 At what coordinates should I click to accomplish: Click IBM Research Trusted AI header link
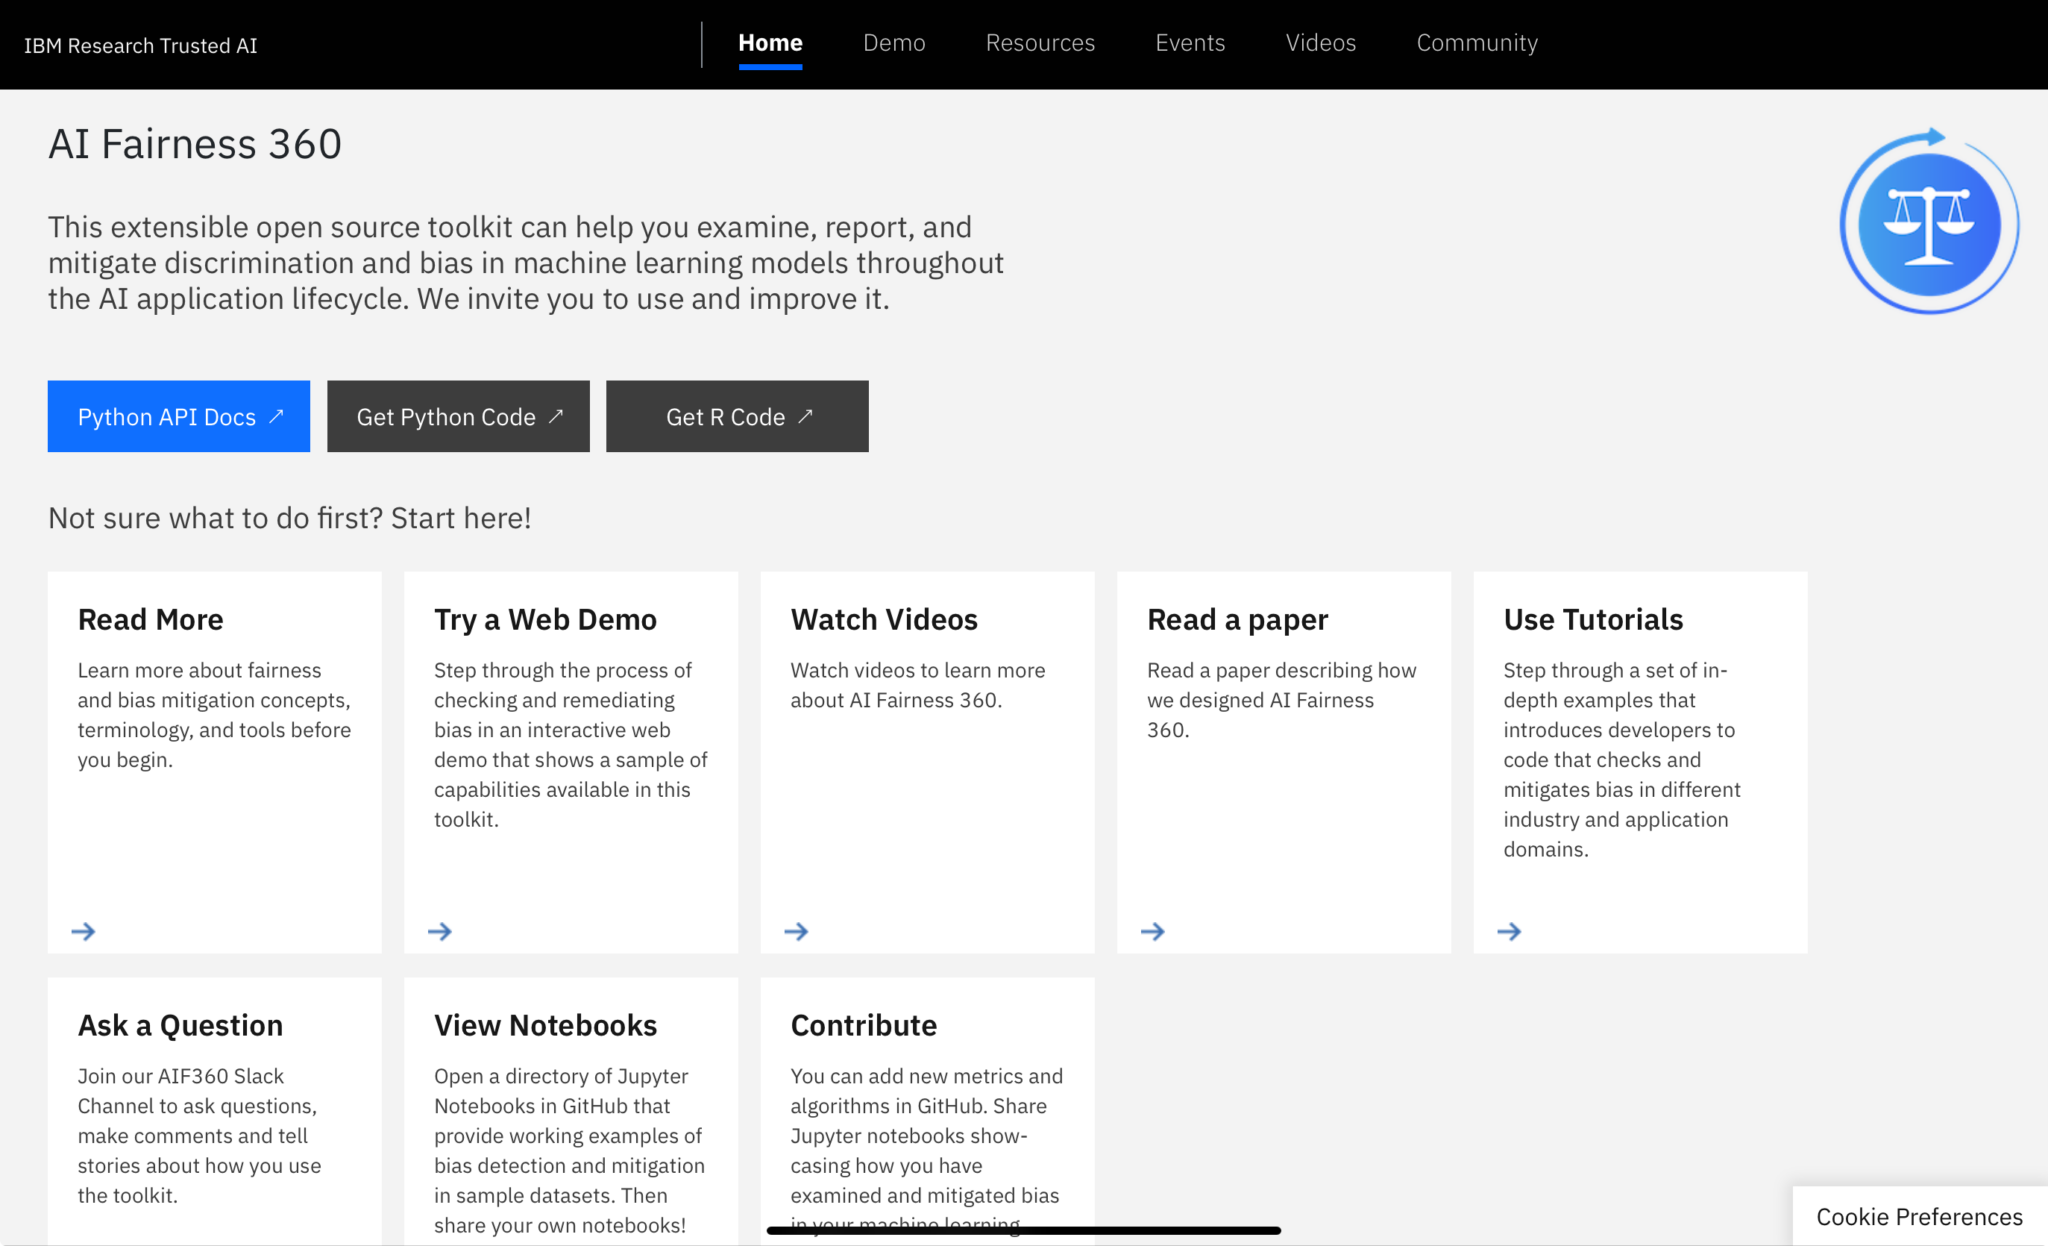[141, 46]
